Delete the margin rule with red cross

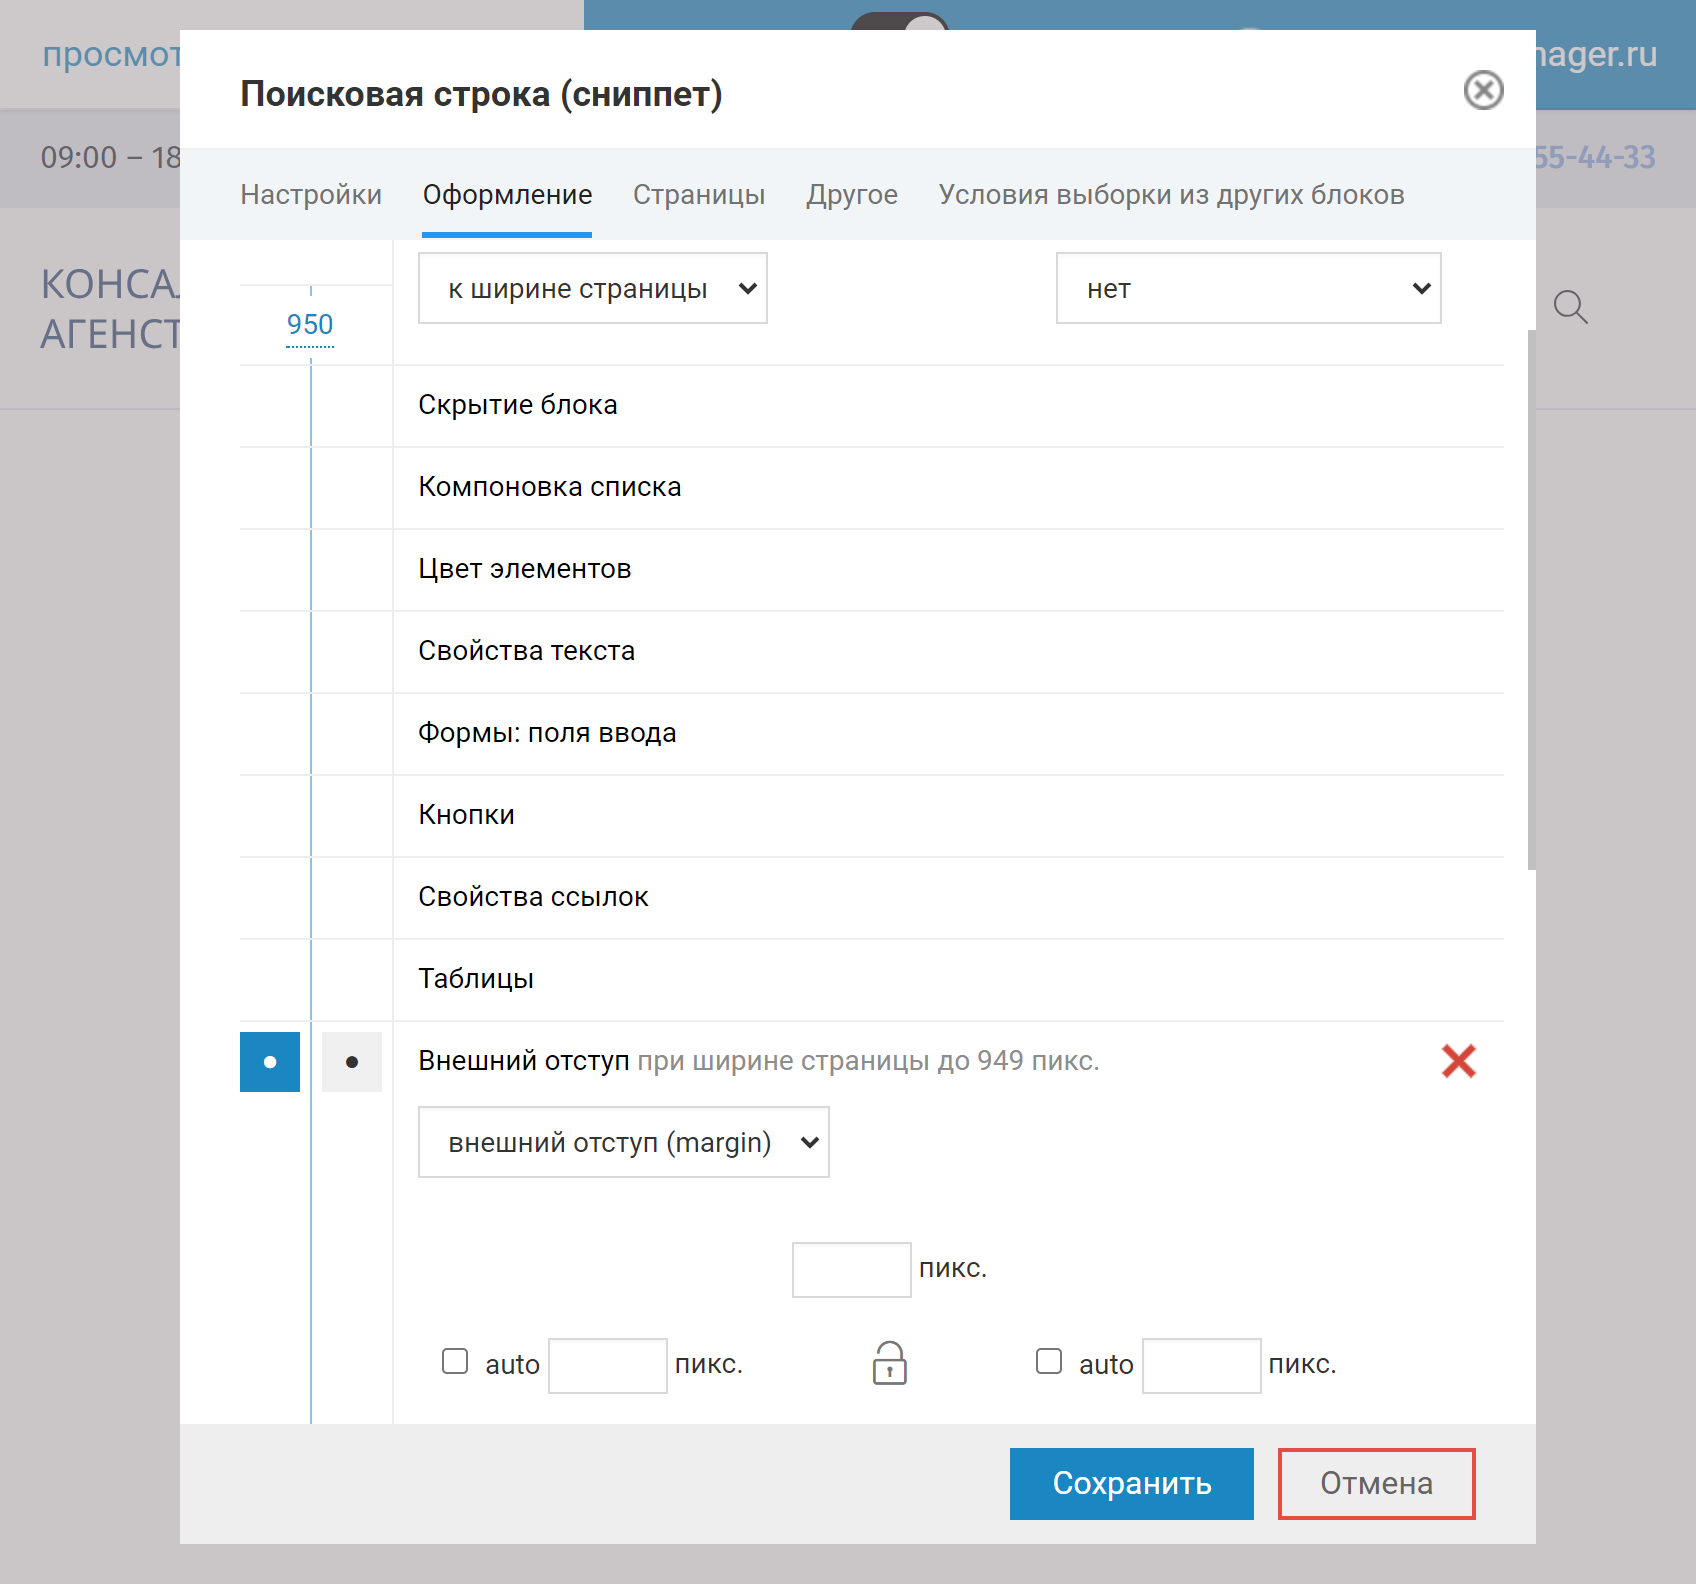pos(1458,1061)
